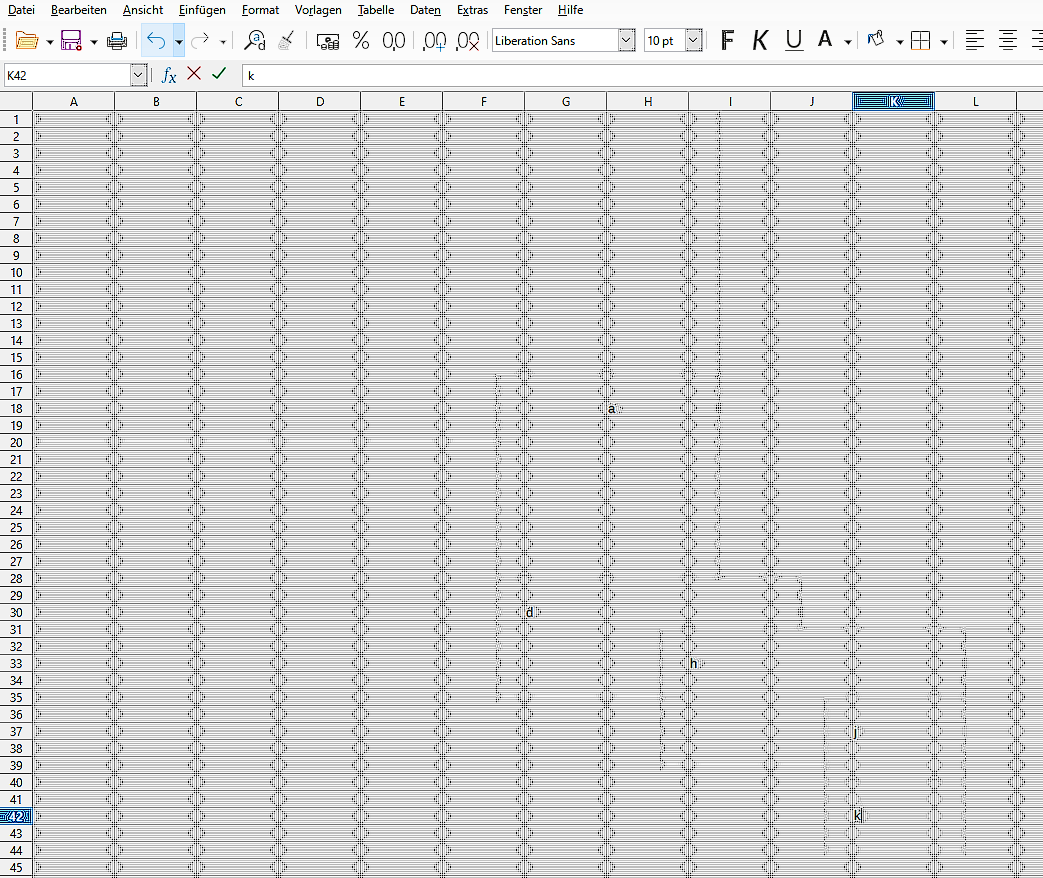Run the spelling check icon

tap(287, 41)
